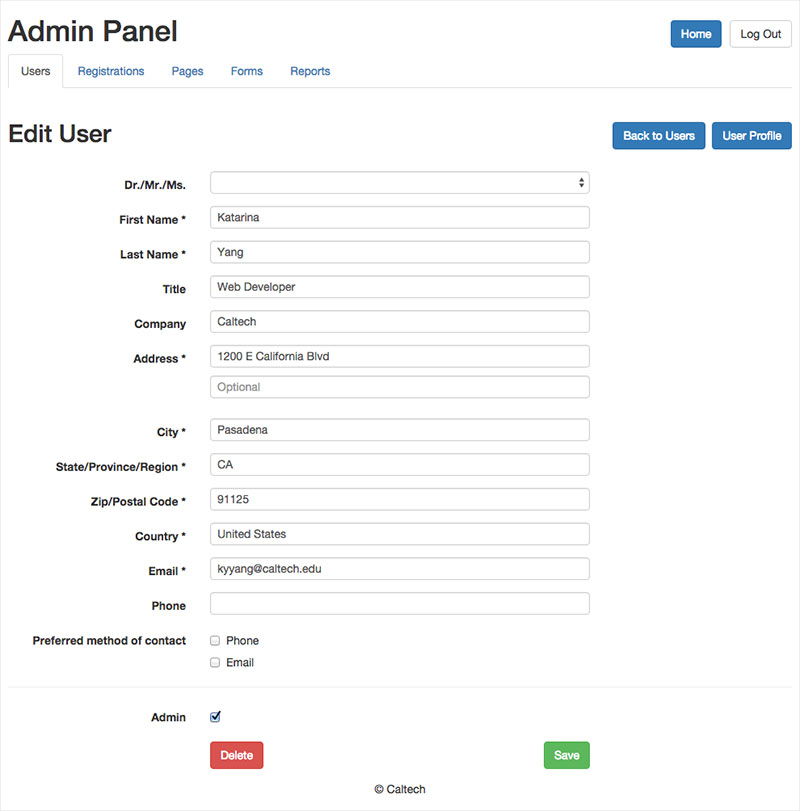Viewport: 800px width, 811px height.
Task: Check the Phone contact method checkbox
Action: 215,641
